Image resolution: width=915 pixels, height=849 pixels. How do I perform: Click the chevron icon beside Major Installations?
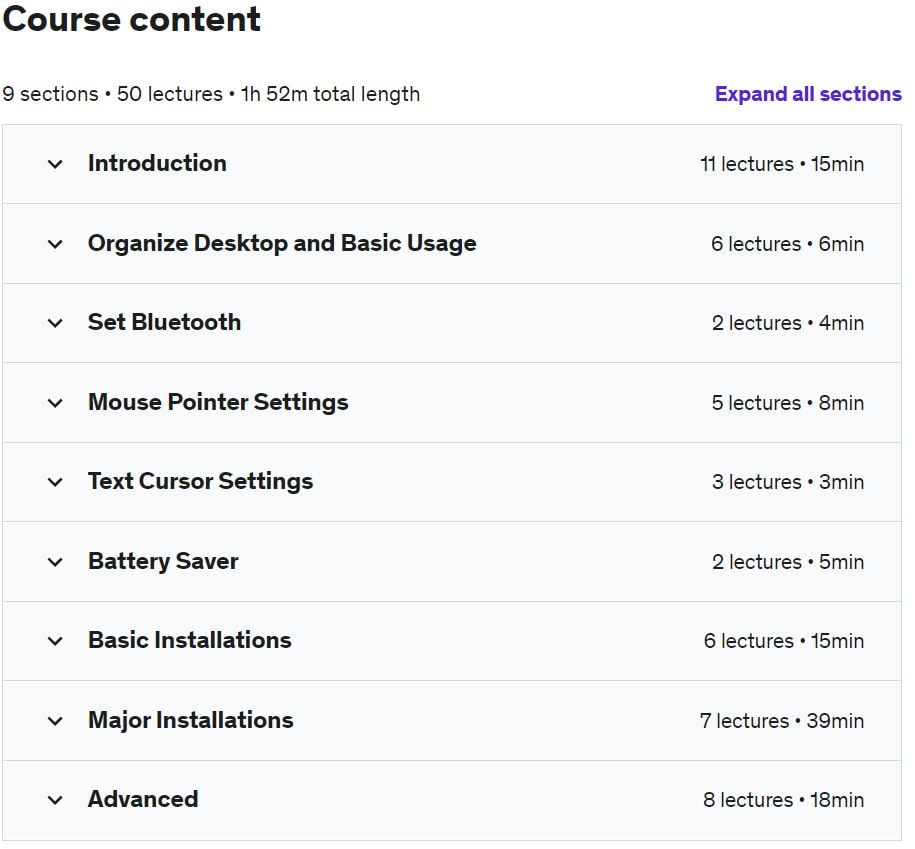(x=55, y=722)
